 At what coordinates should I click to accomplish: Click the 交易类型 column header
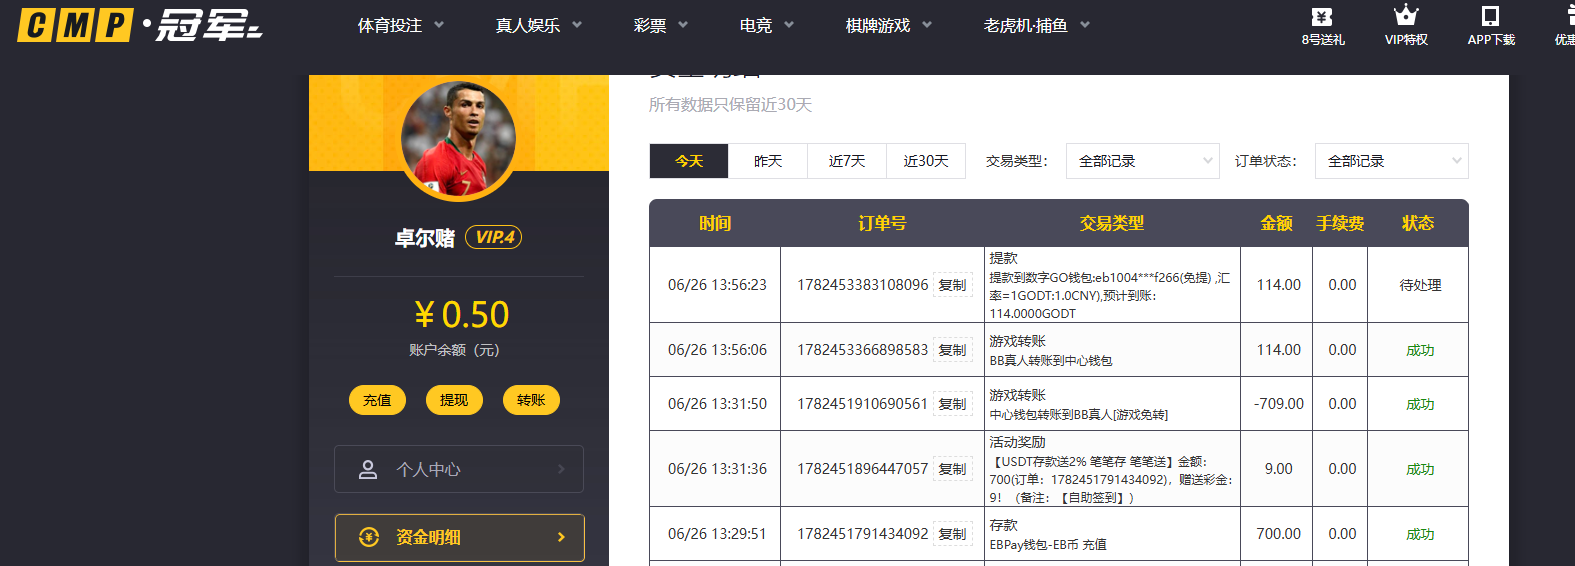(1112, 223)
